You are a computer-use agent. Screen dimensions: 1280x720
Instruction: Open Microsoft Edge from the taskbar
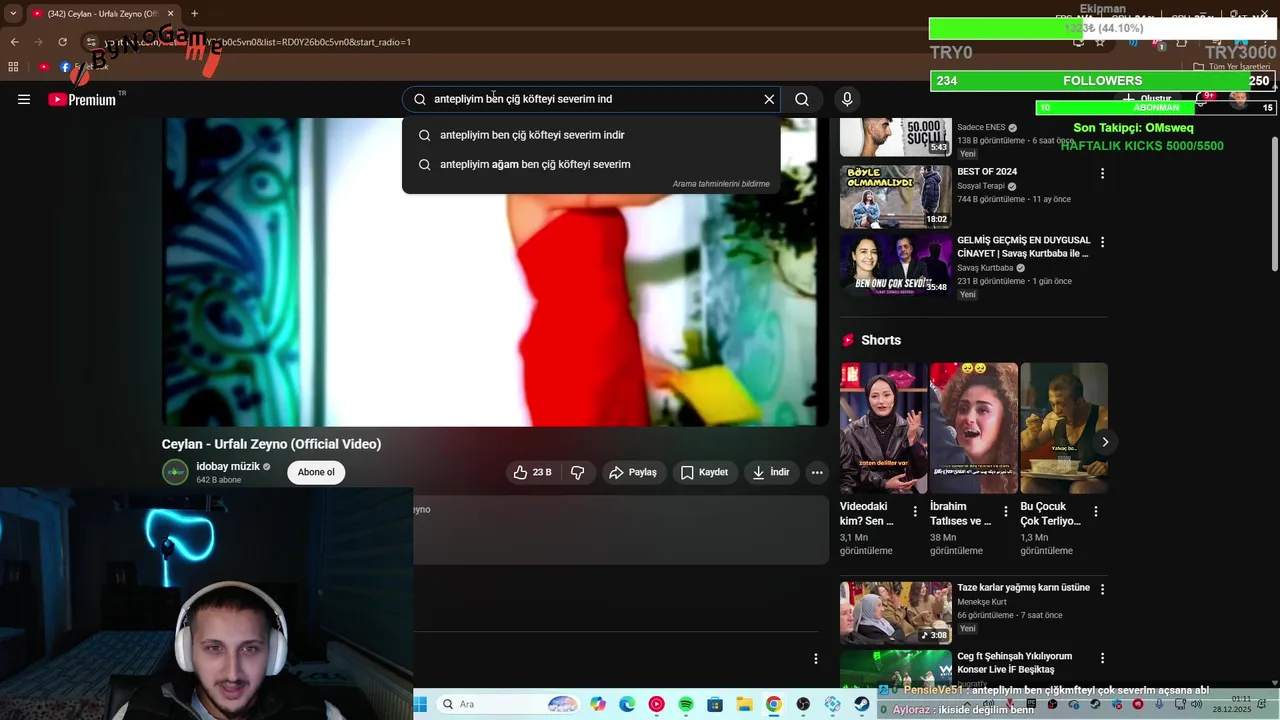627,704
